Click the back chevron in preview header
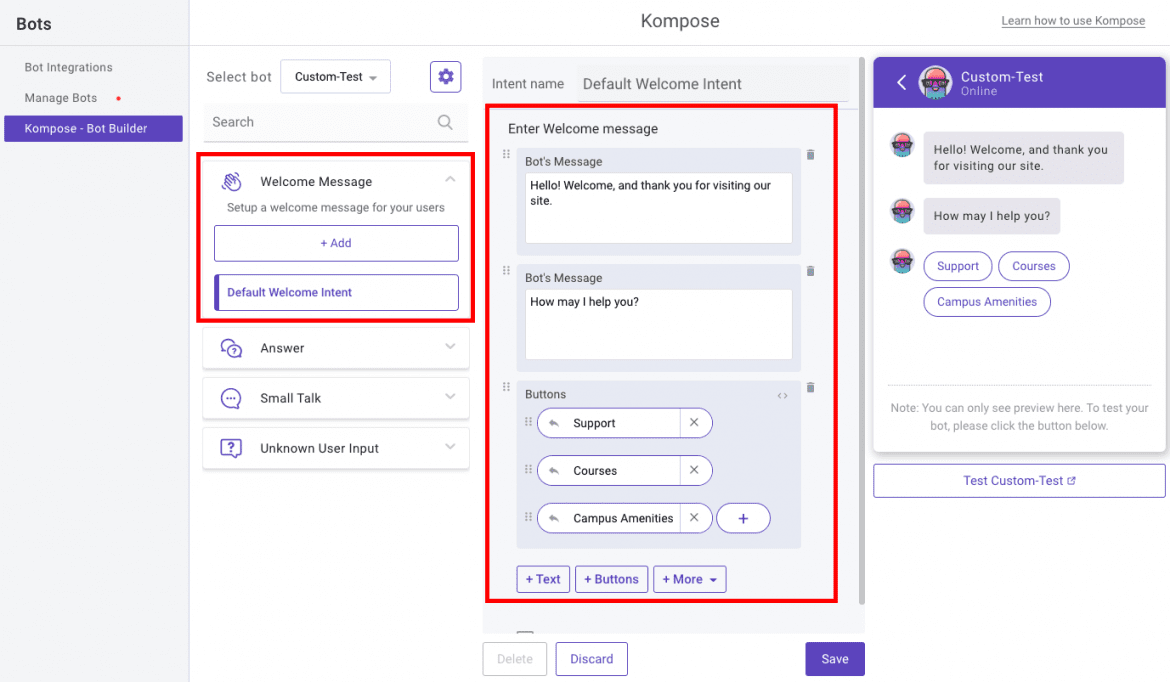 coord(901,81)
